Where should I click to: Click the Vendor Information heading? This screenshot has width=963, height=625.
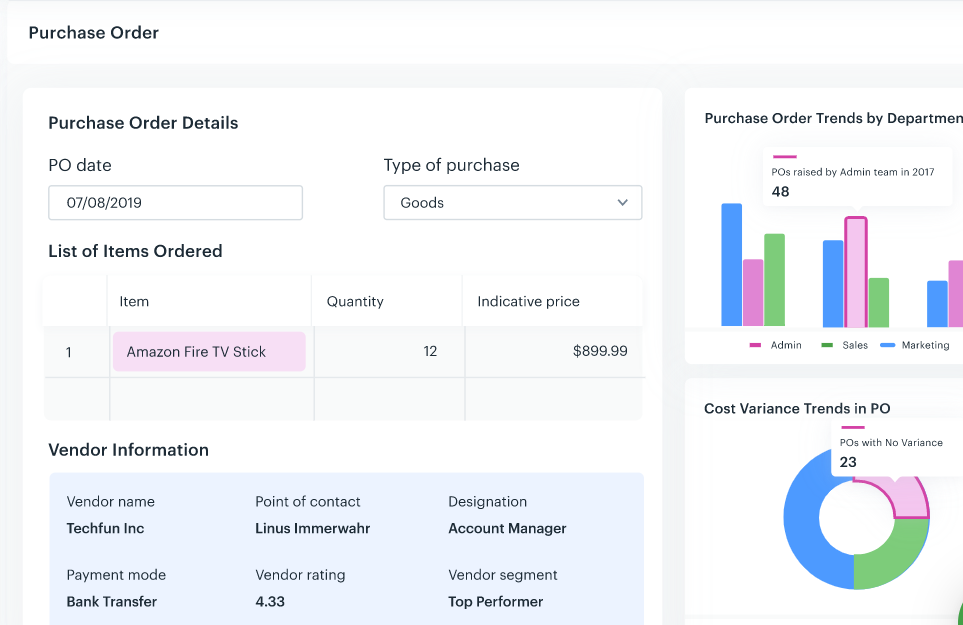(x=128, y=450)
